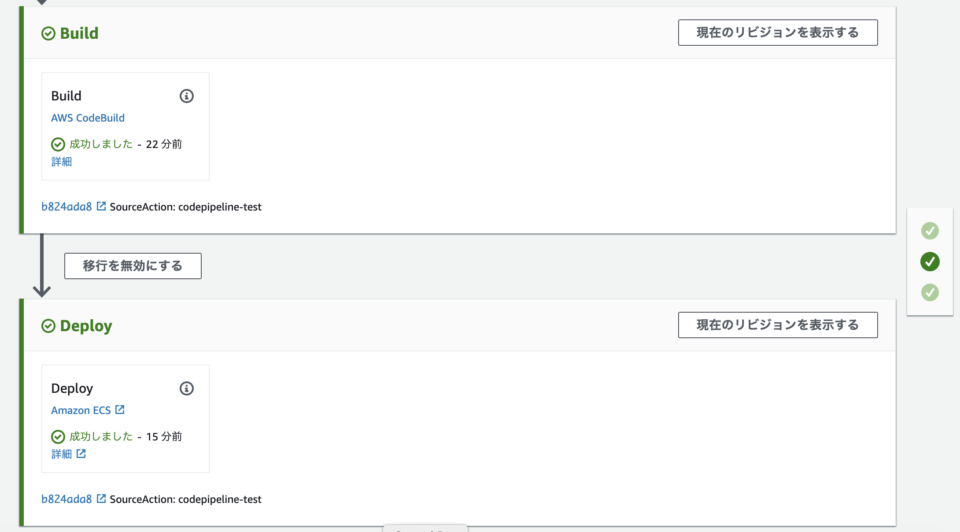Open commit b824ada8 link under Deploy

(66, 499)
